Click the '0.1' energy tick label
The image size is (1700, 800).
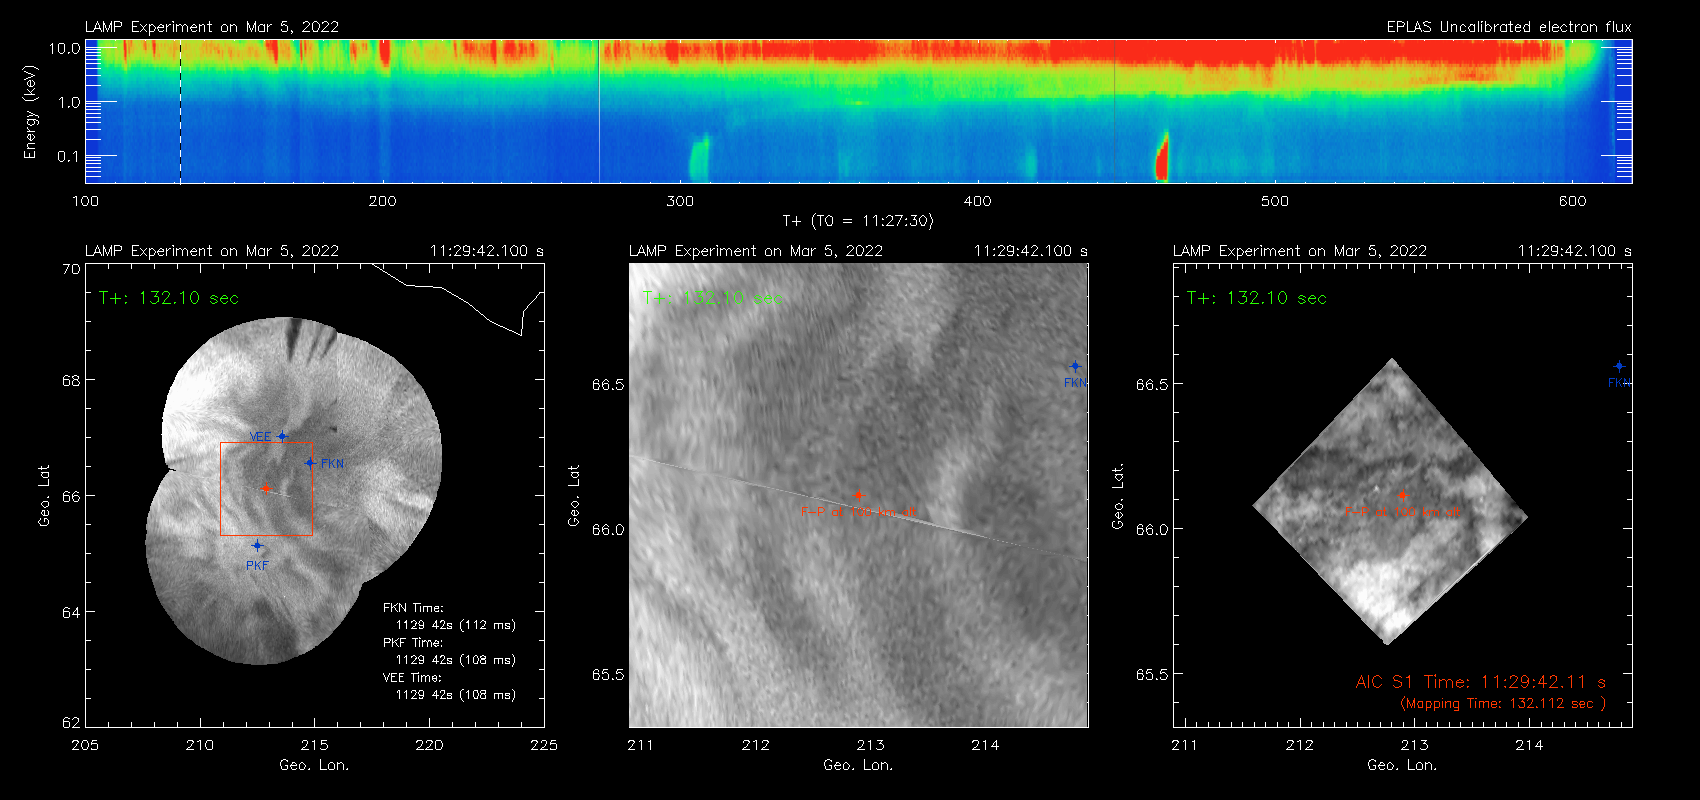[69, 156]
